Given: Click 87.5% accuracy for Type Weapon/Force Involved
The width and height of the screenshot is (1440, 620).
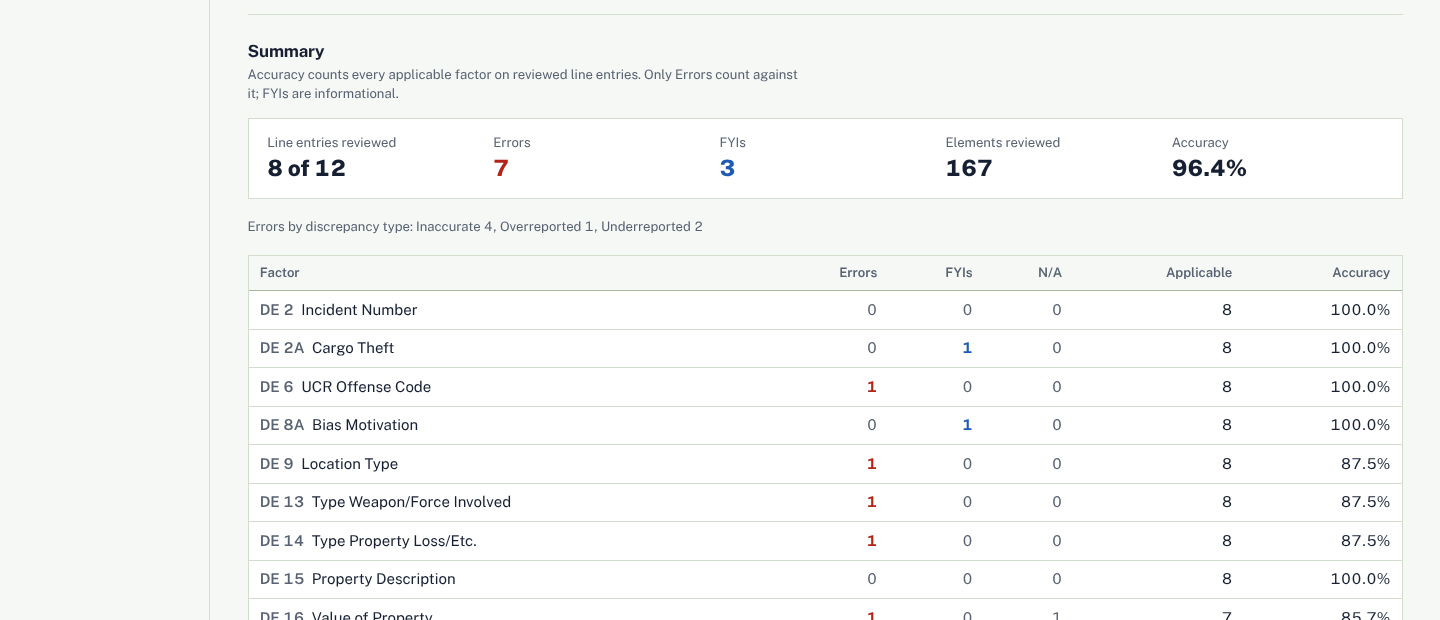Looking at the screenshot, I should [x=1365, y=502].
